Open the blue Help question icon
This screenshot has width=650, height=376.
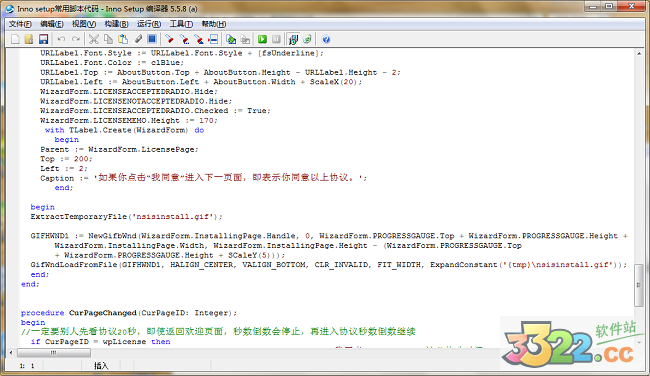click(326, 39)
